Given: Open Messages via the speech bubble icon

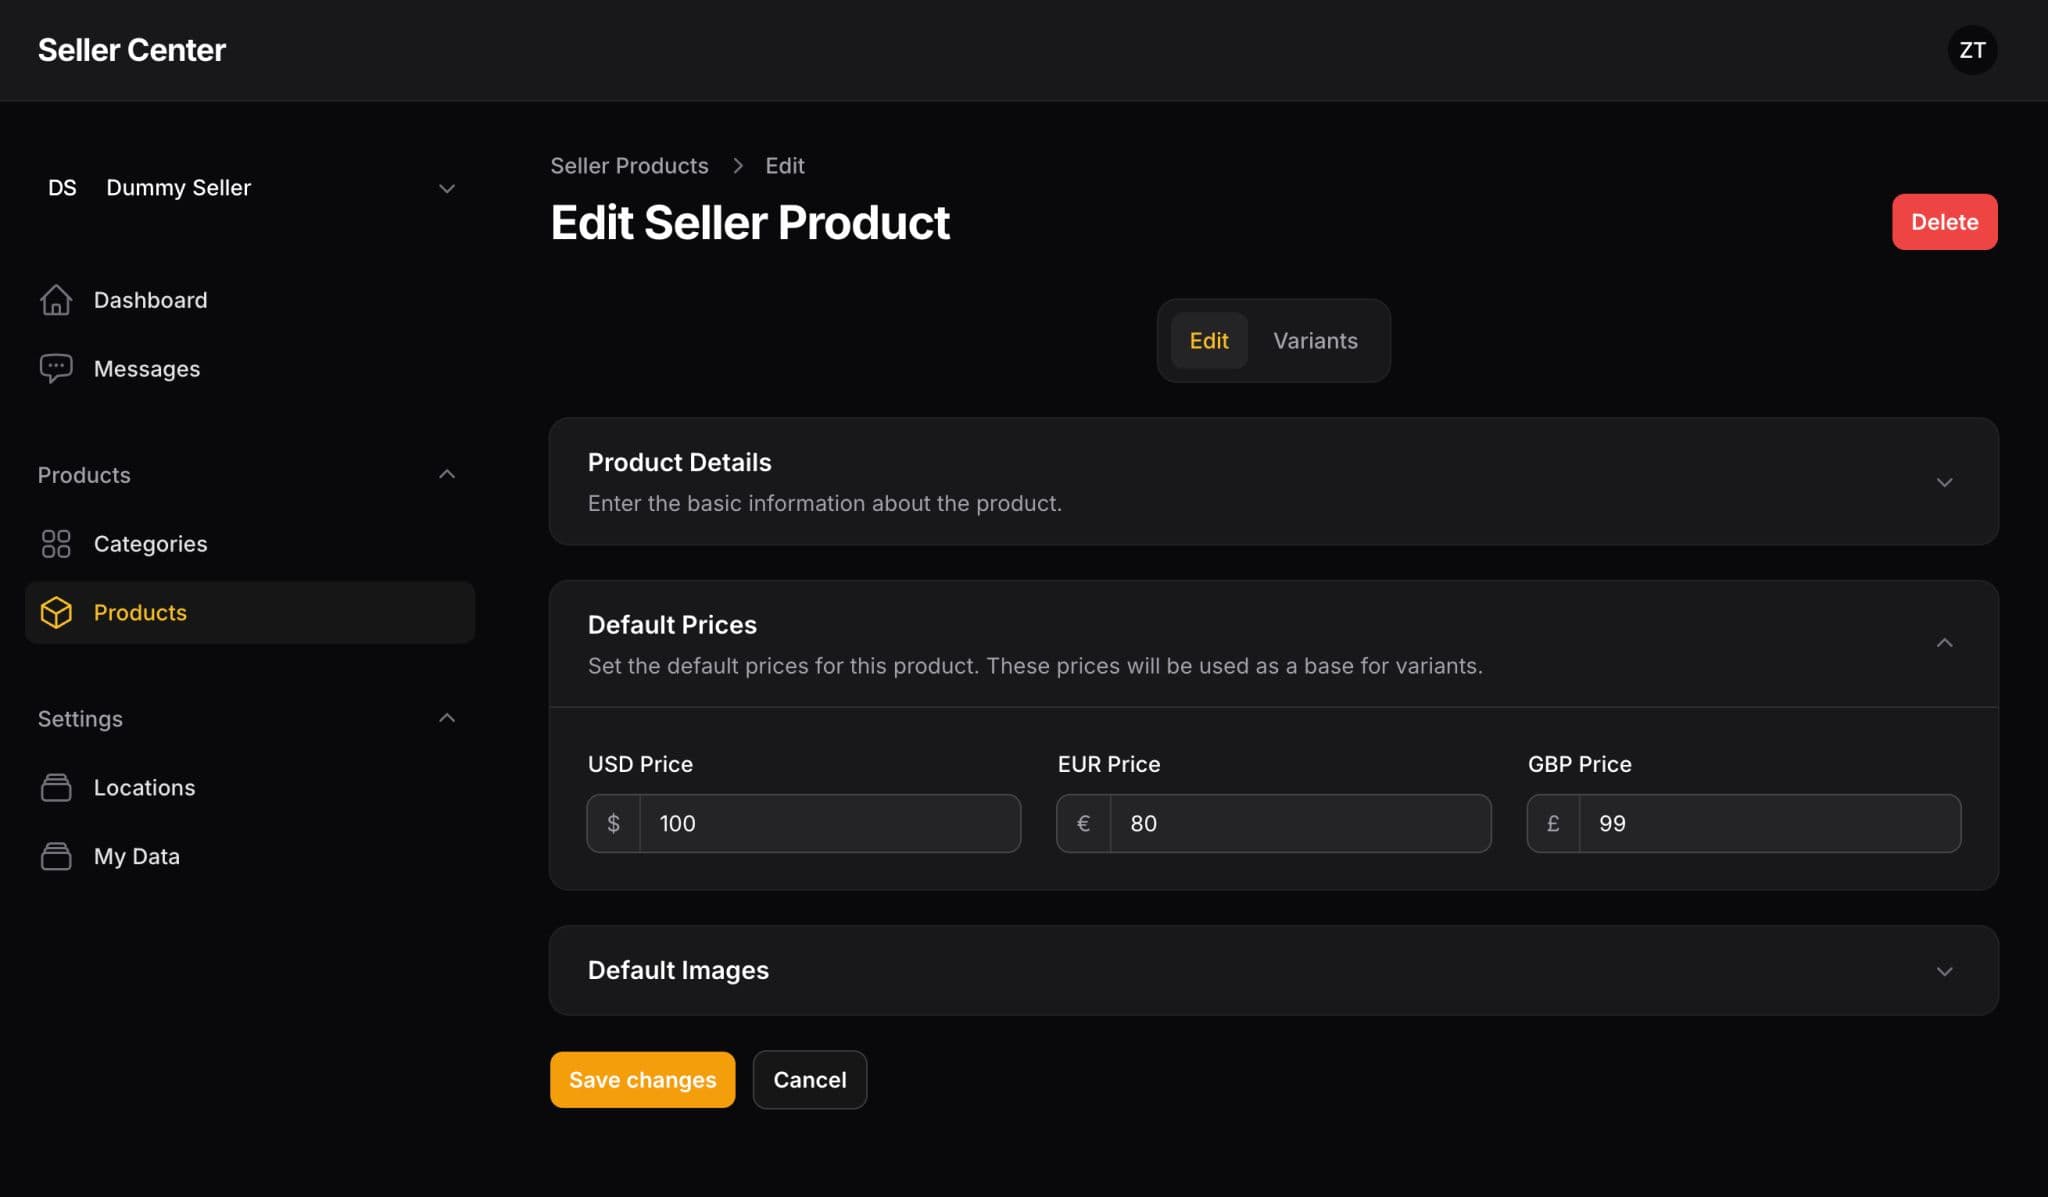Looking at the screenshot, I should pos(57,368).
